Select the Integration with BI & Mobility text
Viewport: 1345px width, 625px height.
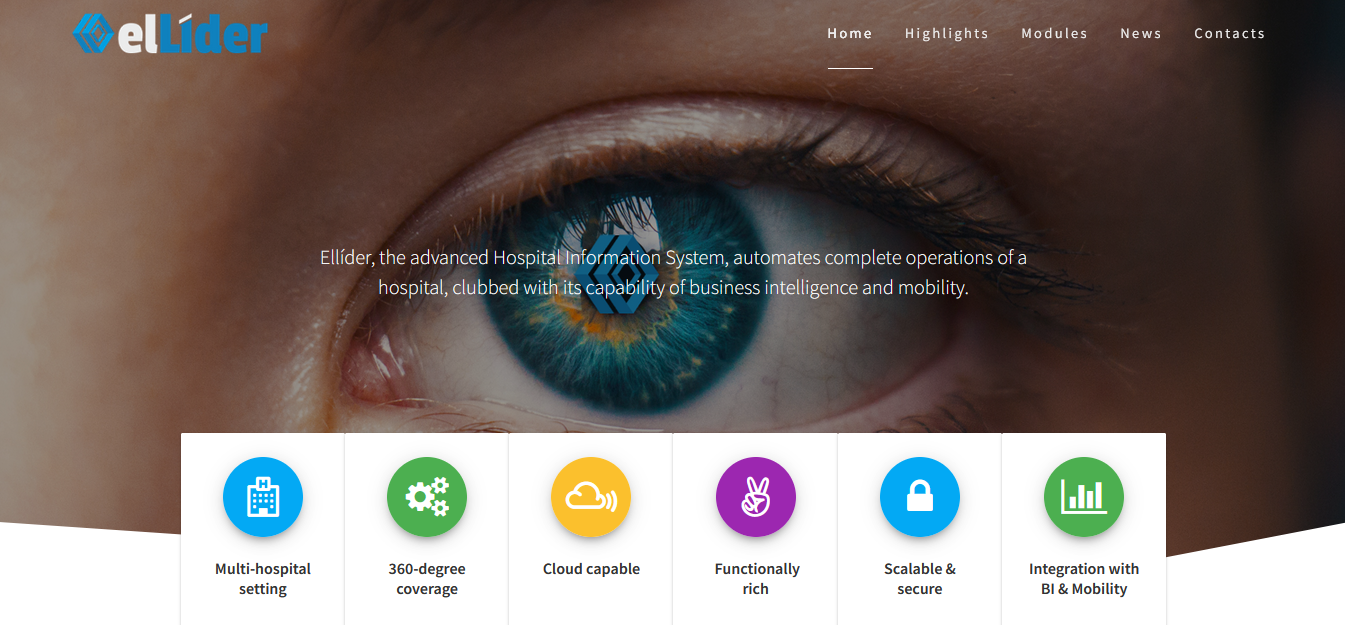1084,579
